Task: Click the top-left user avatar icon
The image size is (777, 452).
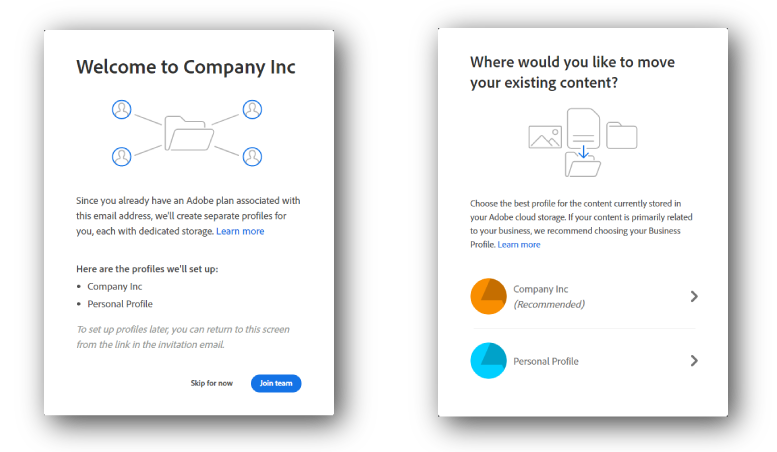Action: click(122, 109)
